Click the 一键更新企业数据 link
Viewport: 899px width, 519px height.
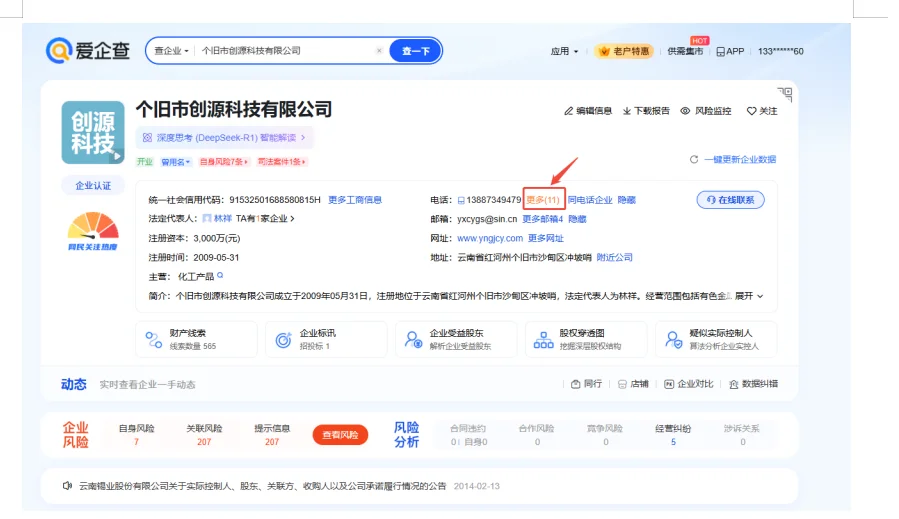click(x=740, y=159)
